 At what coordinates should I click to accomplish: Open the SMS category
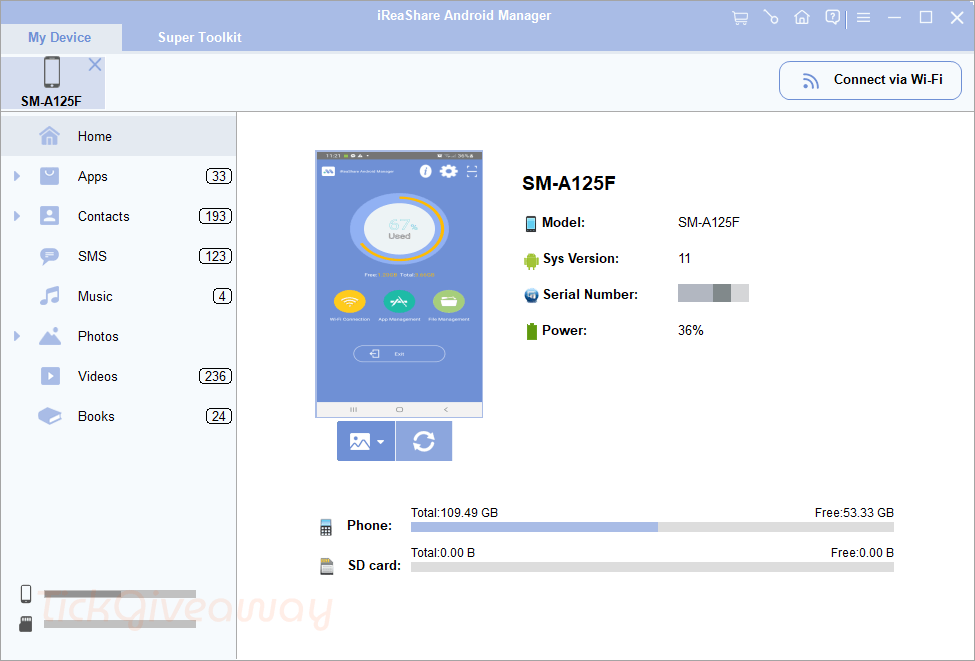point(119,256)
